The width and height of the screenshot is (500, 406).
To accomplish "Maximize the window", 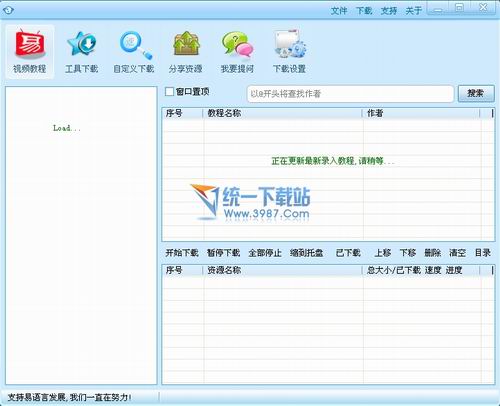I will (x=460, y=8).
